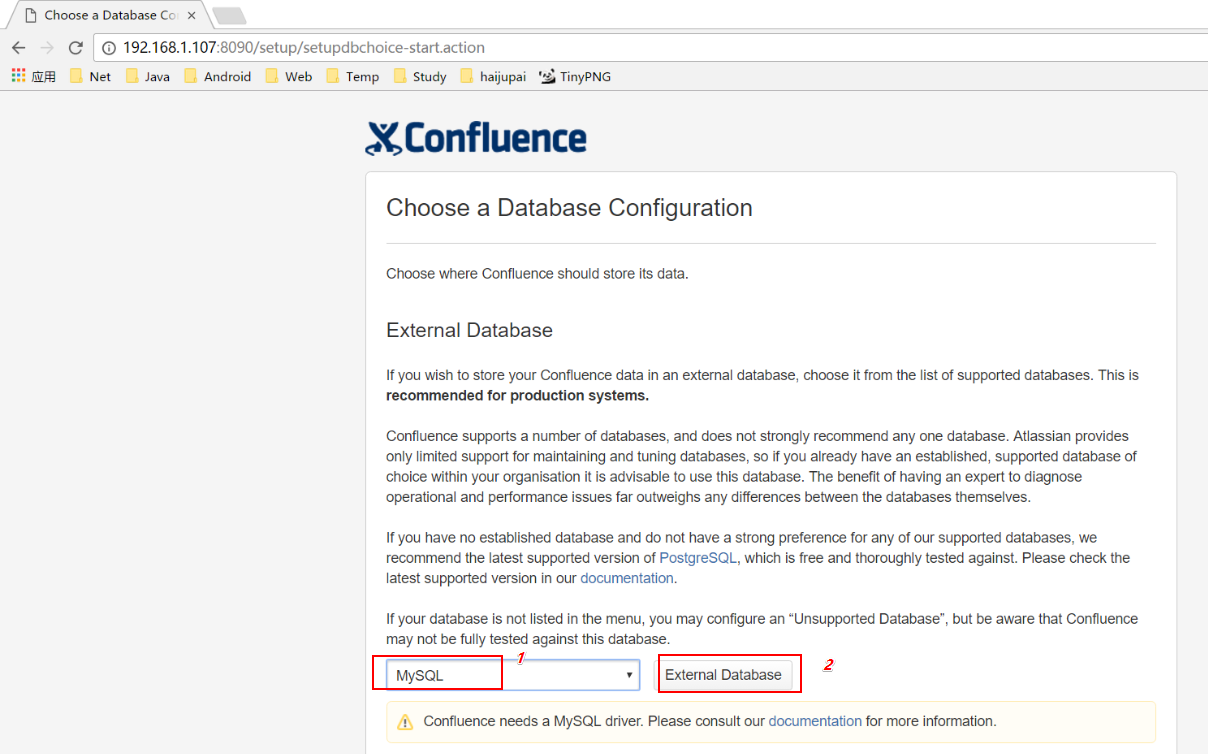Open the PostgreSQL link
This screenshot has width=1208, height=754.
pos(698,558)
